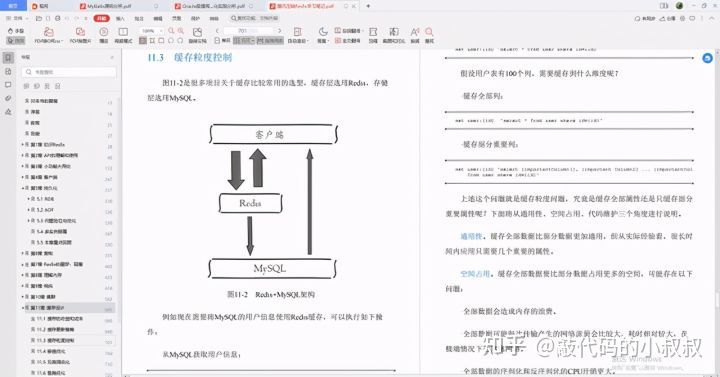The height and width of the screenshot is (377, 720).
Task: Open the Insert ribbon tab
Action: tap(120, 18)
